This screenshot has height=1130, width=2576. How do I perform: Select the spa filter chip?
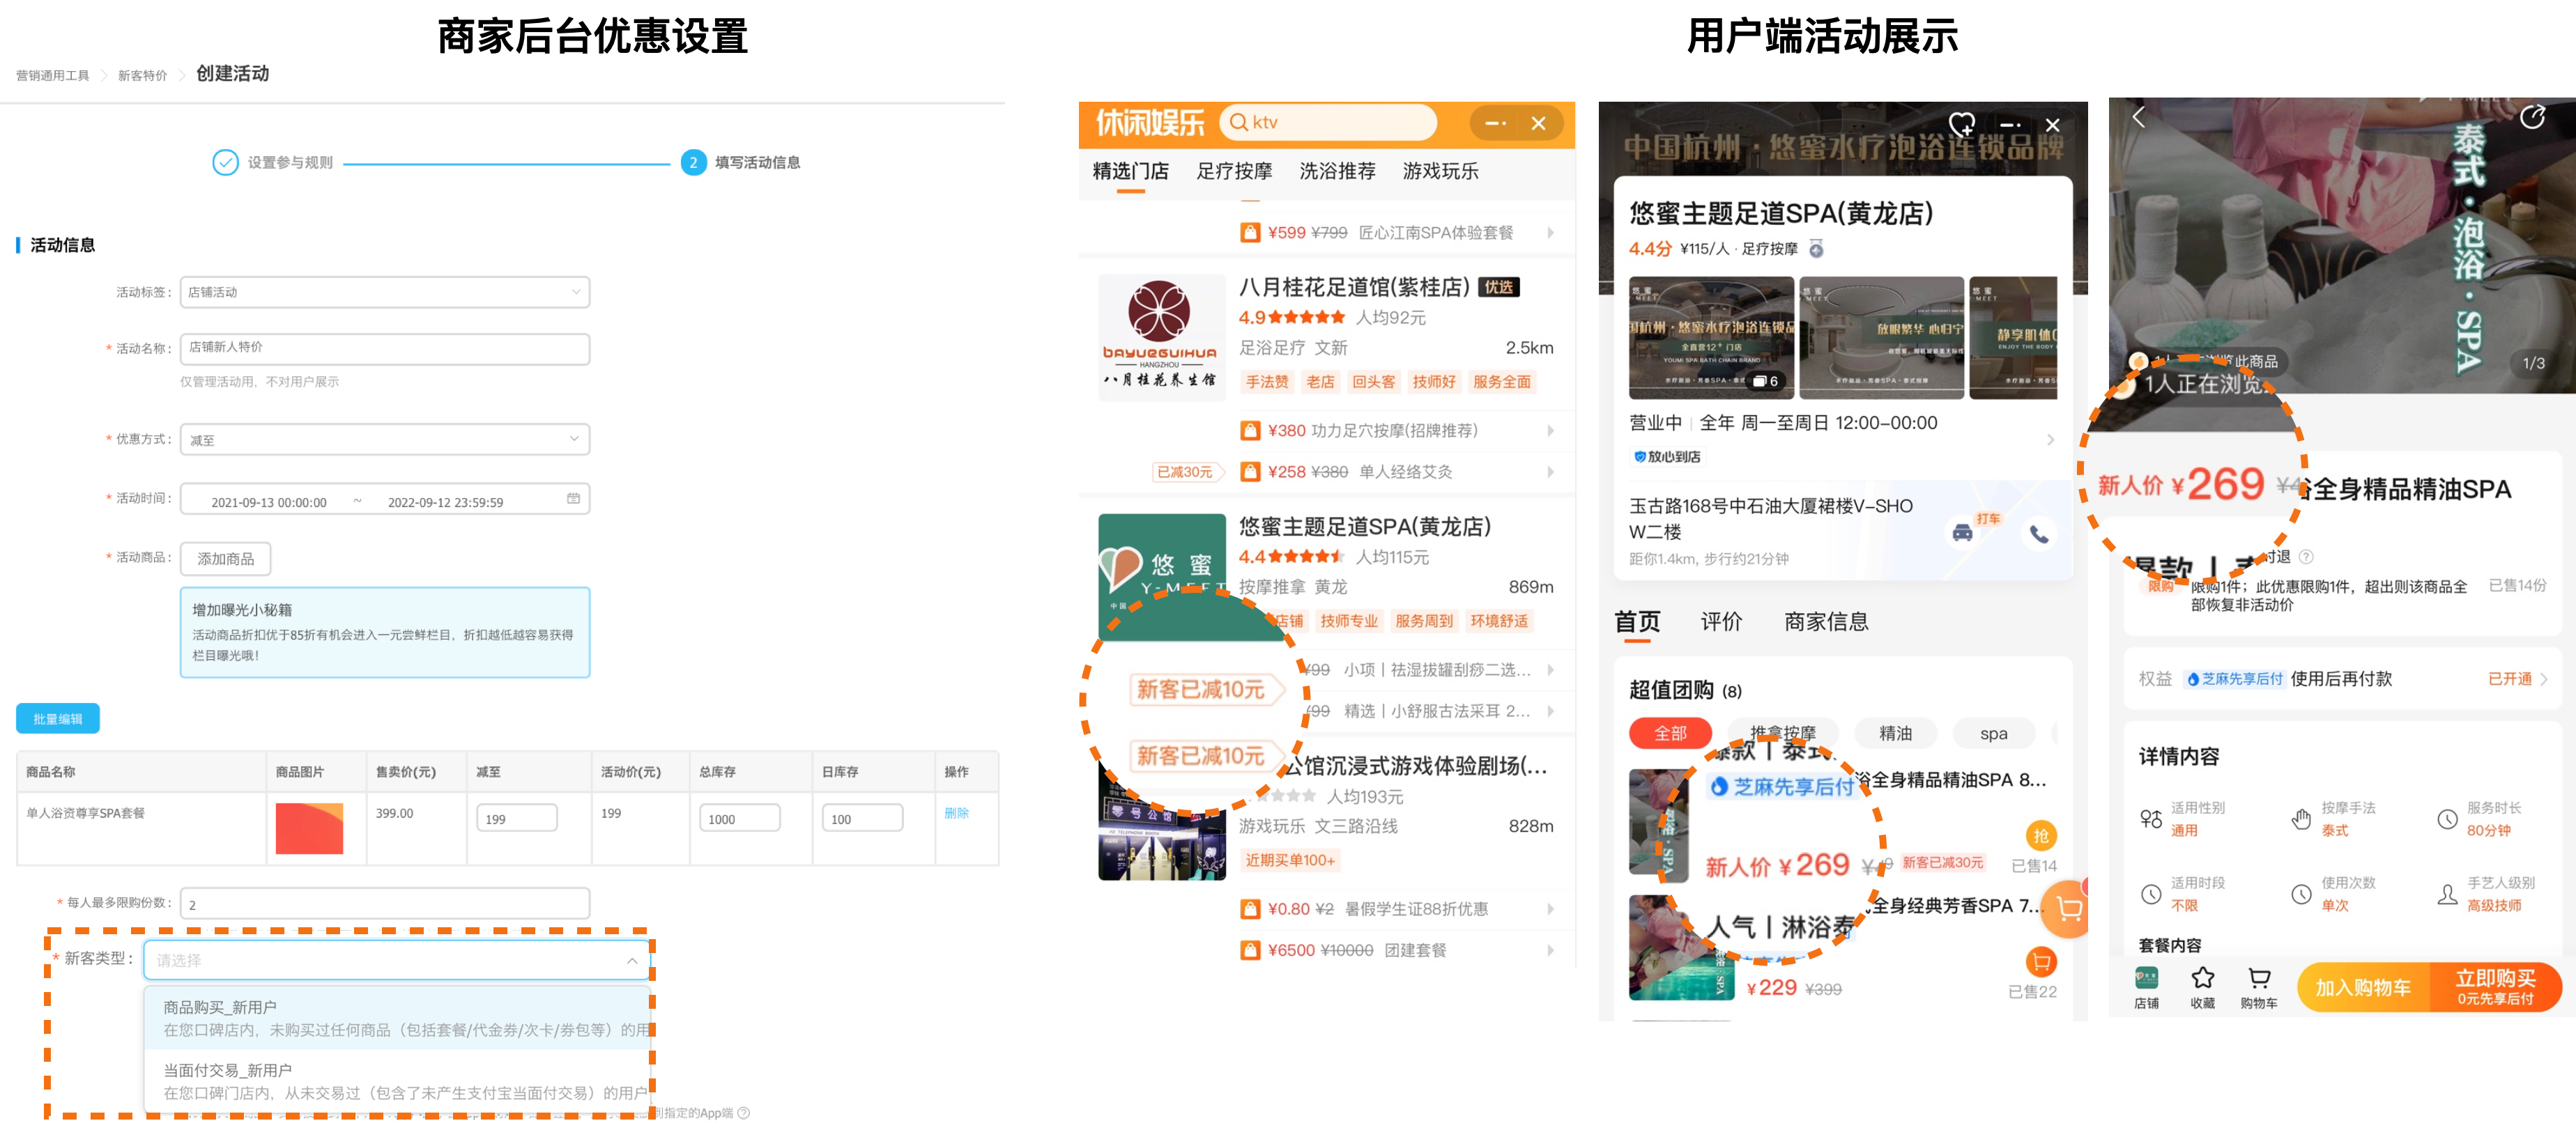pos(1993,733)
